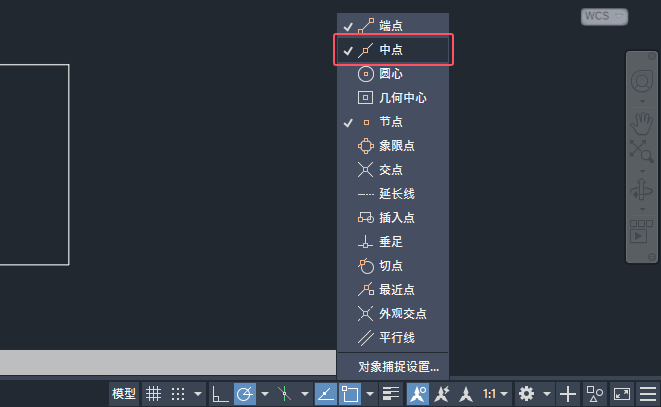
Task: Choose 平行线 parallel from snap menu
Action: [392, 338]
